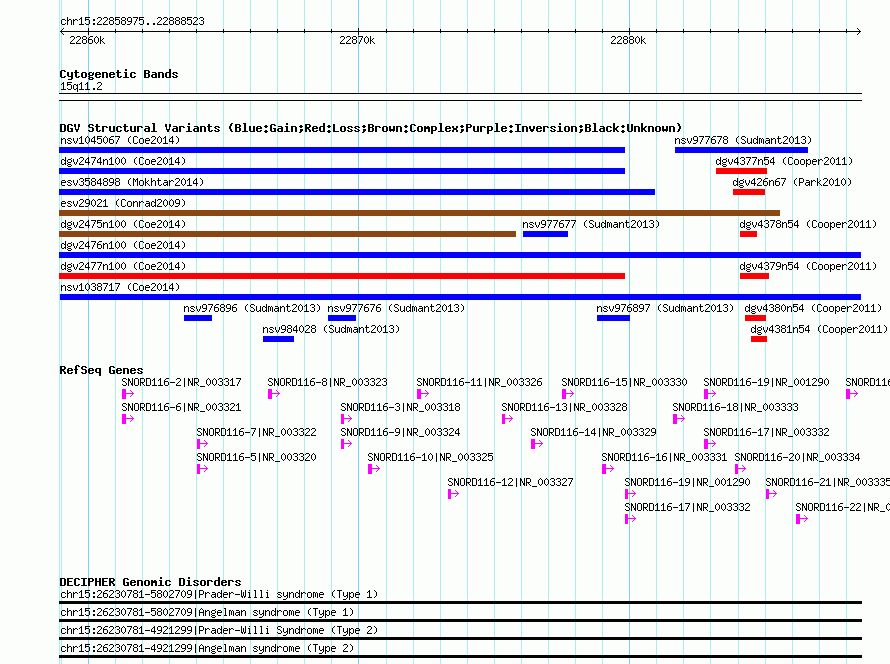
Task: Click the left arrowhead of the coordinate ruler
Action: tap(62, 31)
